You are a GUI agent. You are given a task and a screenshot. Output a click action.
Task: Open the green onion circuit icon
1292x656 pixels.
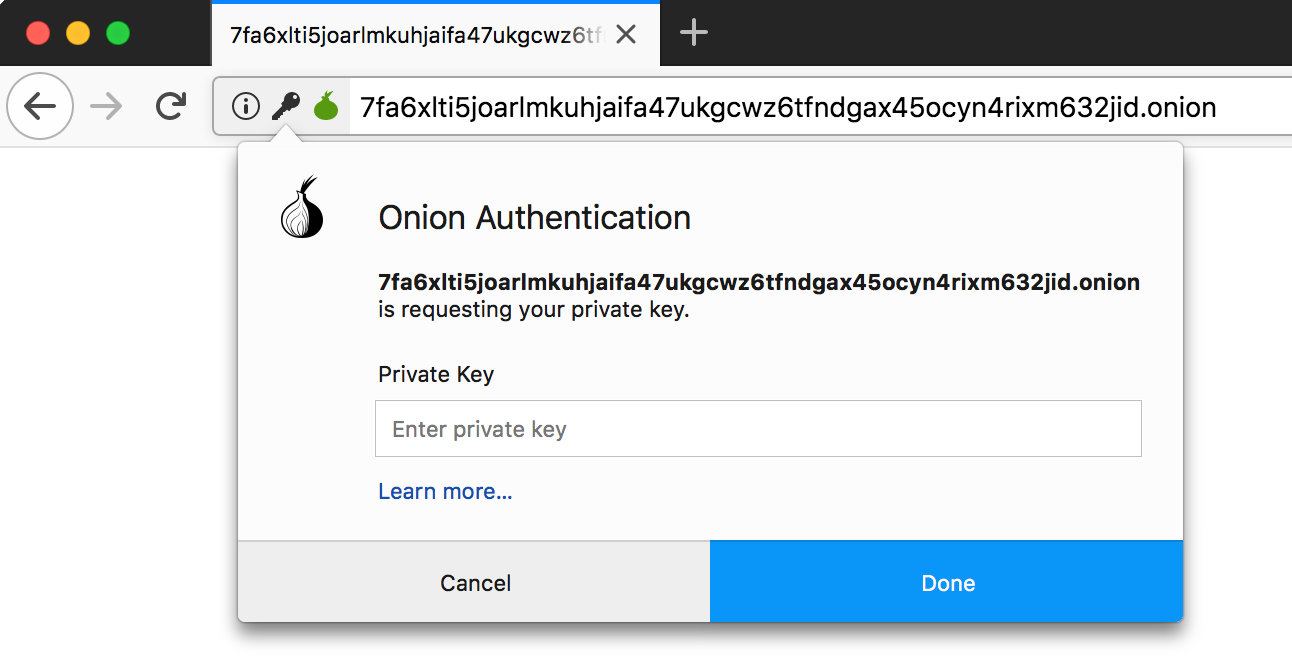[327, 106]
